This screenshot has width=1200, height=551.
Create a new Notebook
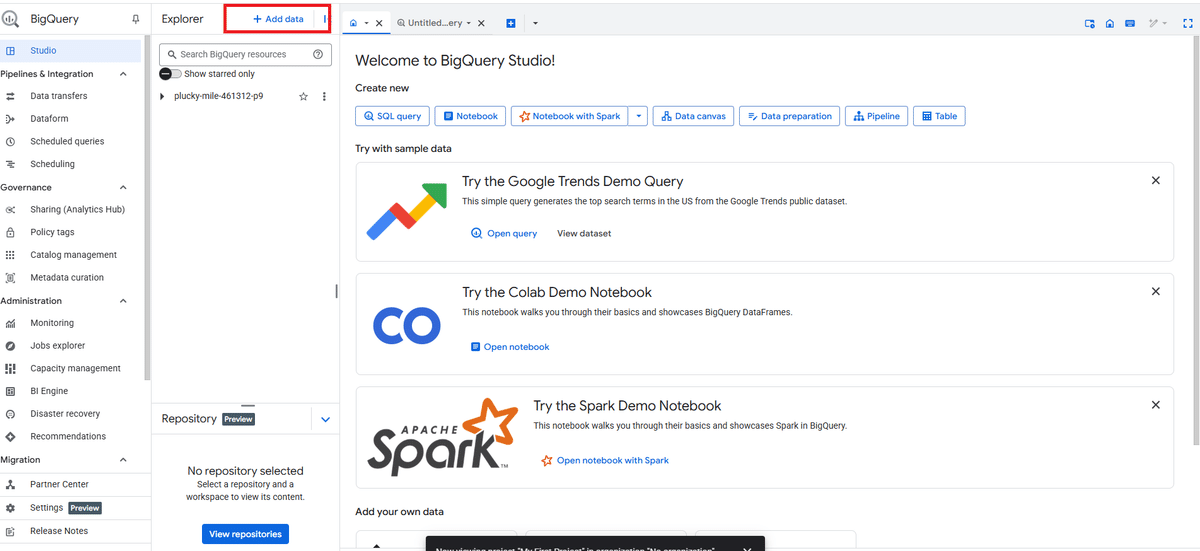coord(470,116)
